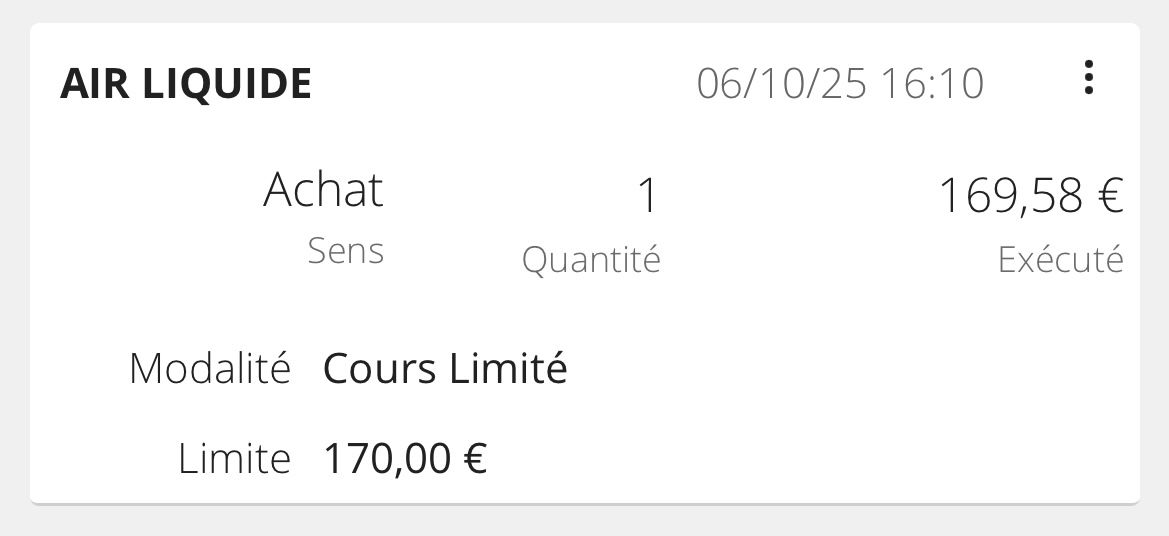Click the word Limité in order type
The width and height of the screenshot is (1169, 536).
pos(508,369)
